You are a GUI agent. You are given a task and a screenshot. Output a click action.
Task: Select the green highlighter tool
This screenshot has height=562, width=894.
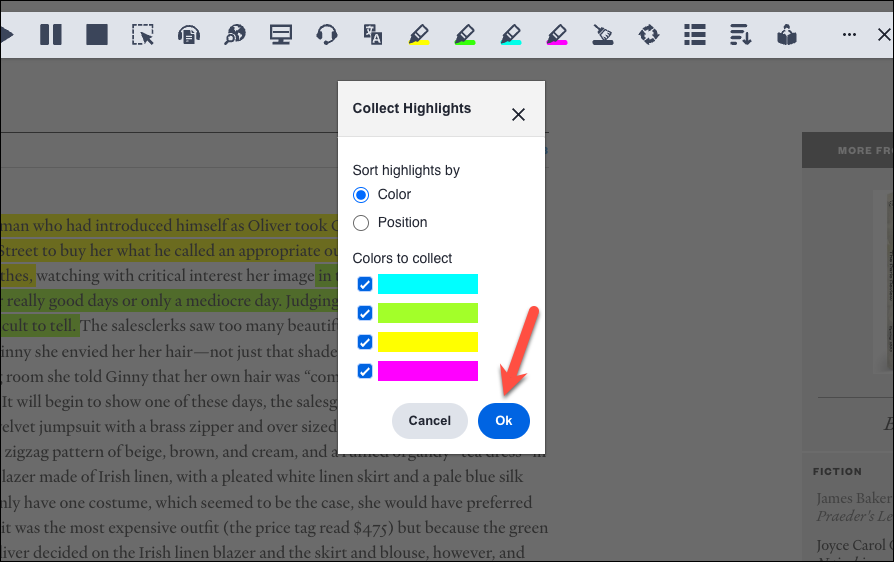(465, 35)
